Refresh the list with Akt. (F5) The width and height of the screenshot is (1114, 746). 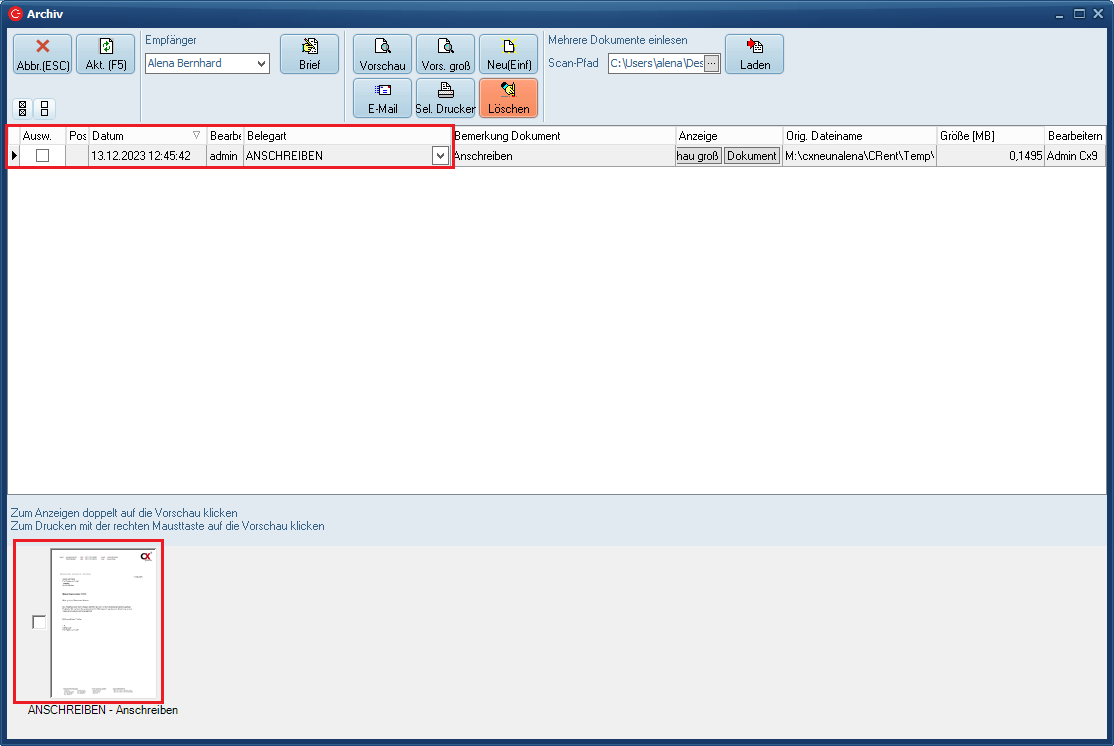pyautogui.click(x=105, y=54)
